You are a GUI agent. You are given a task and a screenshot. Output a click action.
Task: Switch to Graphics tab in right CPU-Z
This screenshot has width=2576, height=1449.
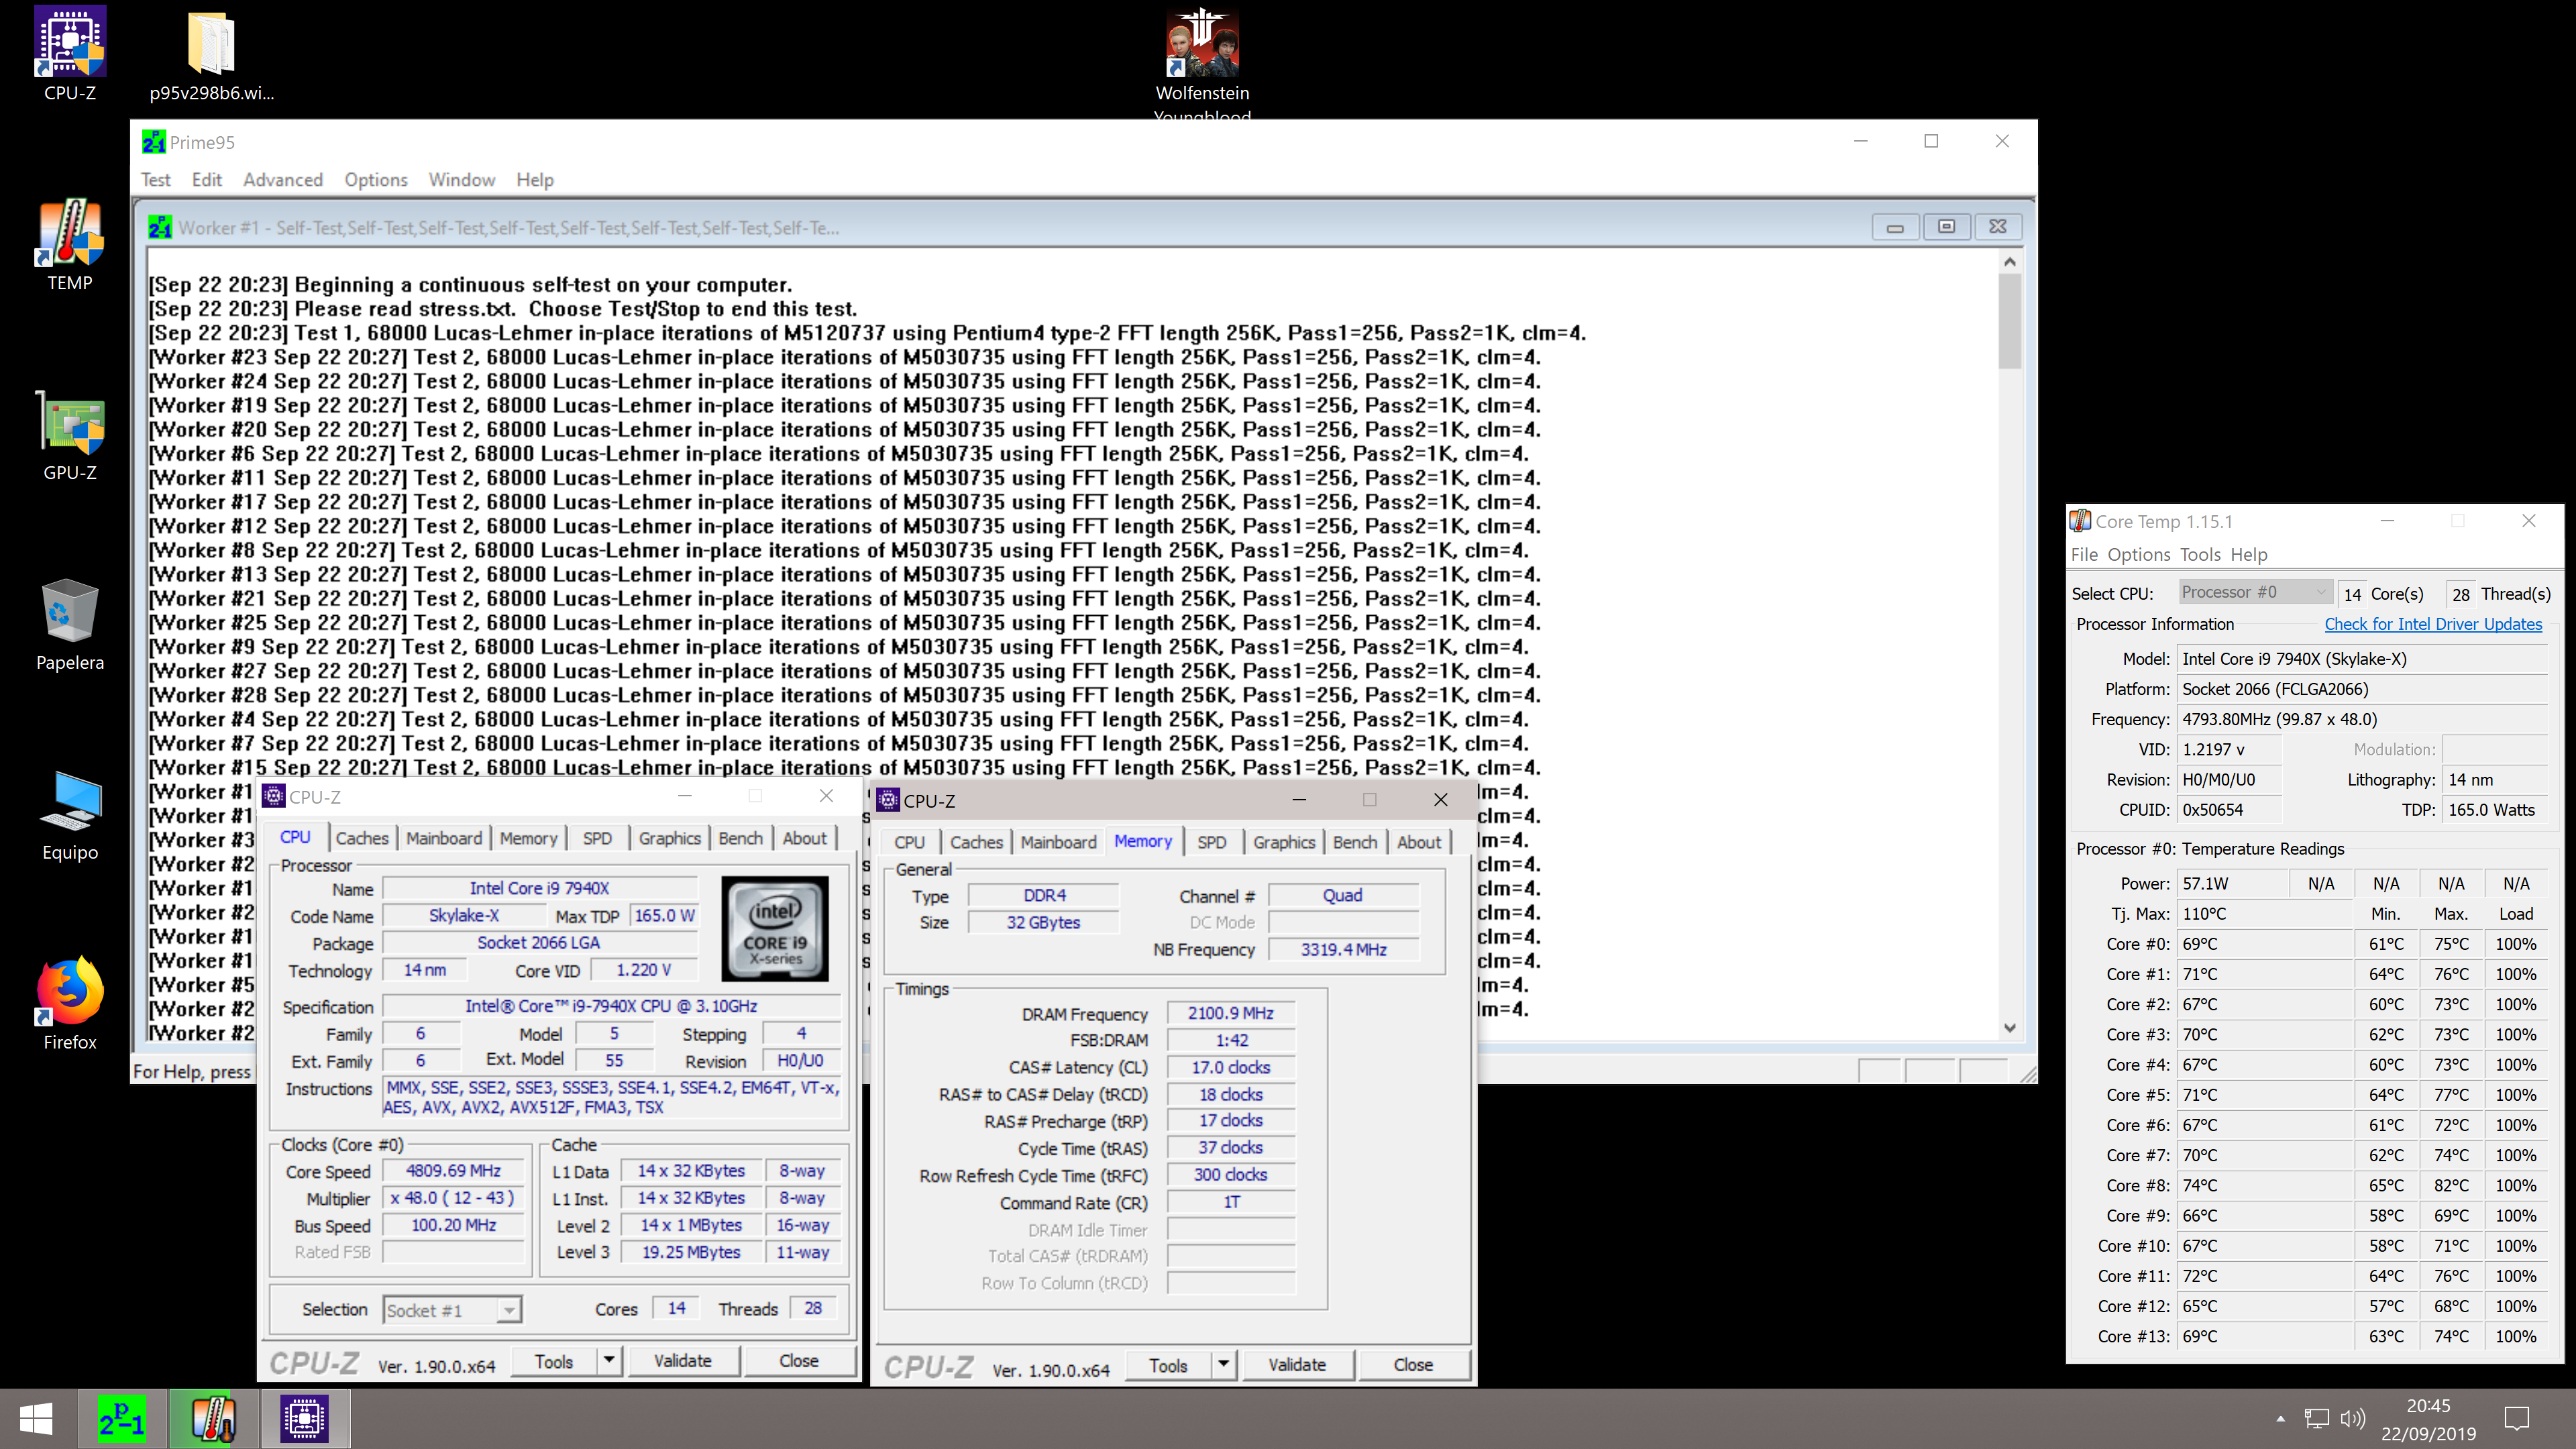[x=1284, y=842]
